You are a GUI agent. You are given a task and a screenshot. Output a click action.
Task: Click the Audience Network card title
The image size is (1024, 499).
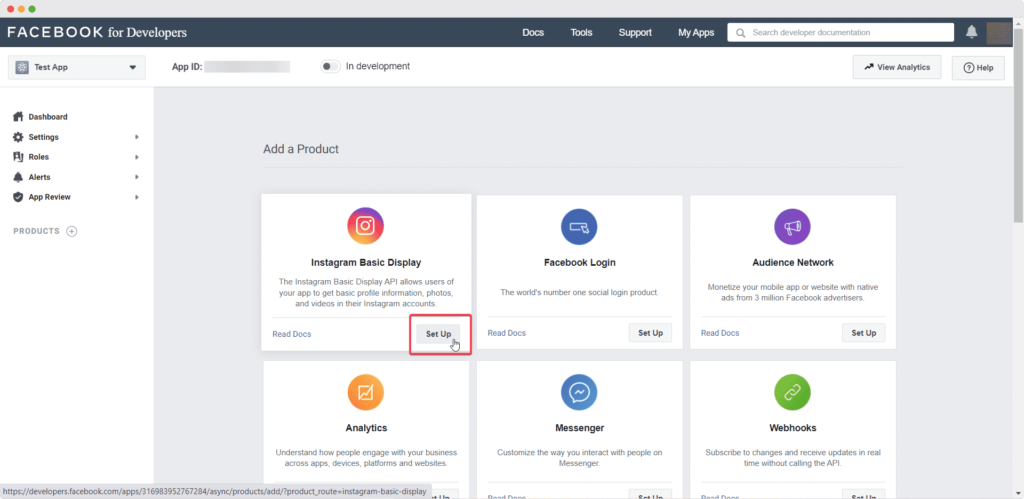pyautogui.click(x=793, y=263)
